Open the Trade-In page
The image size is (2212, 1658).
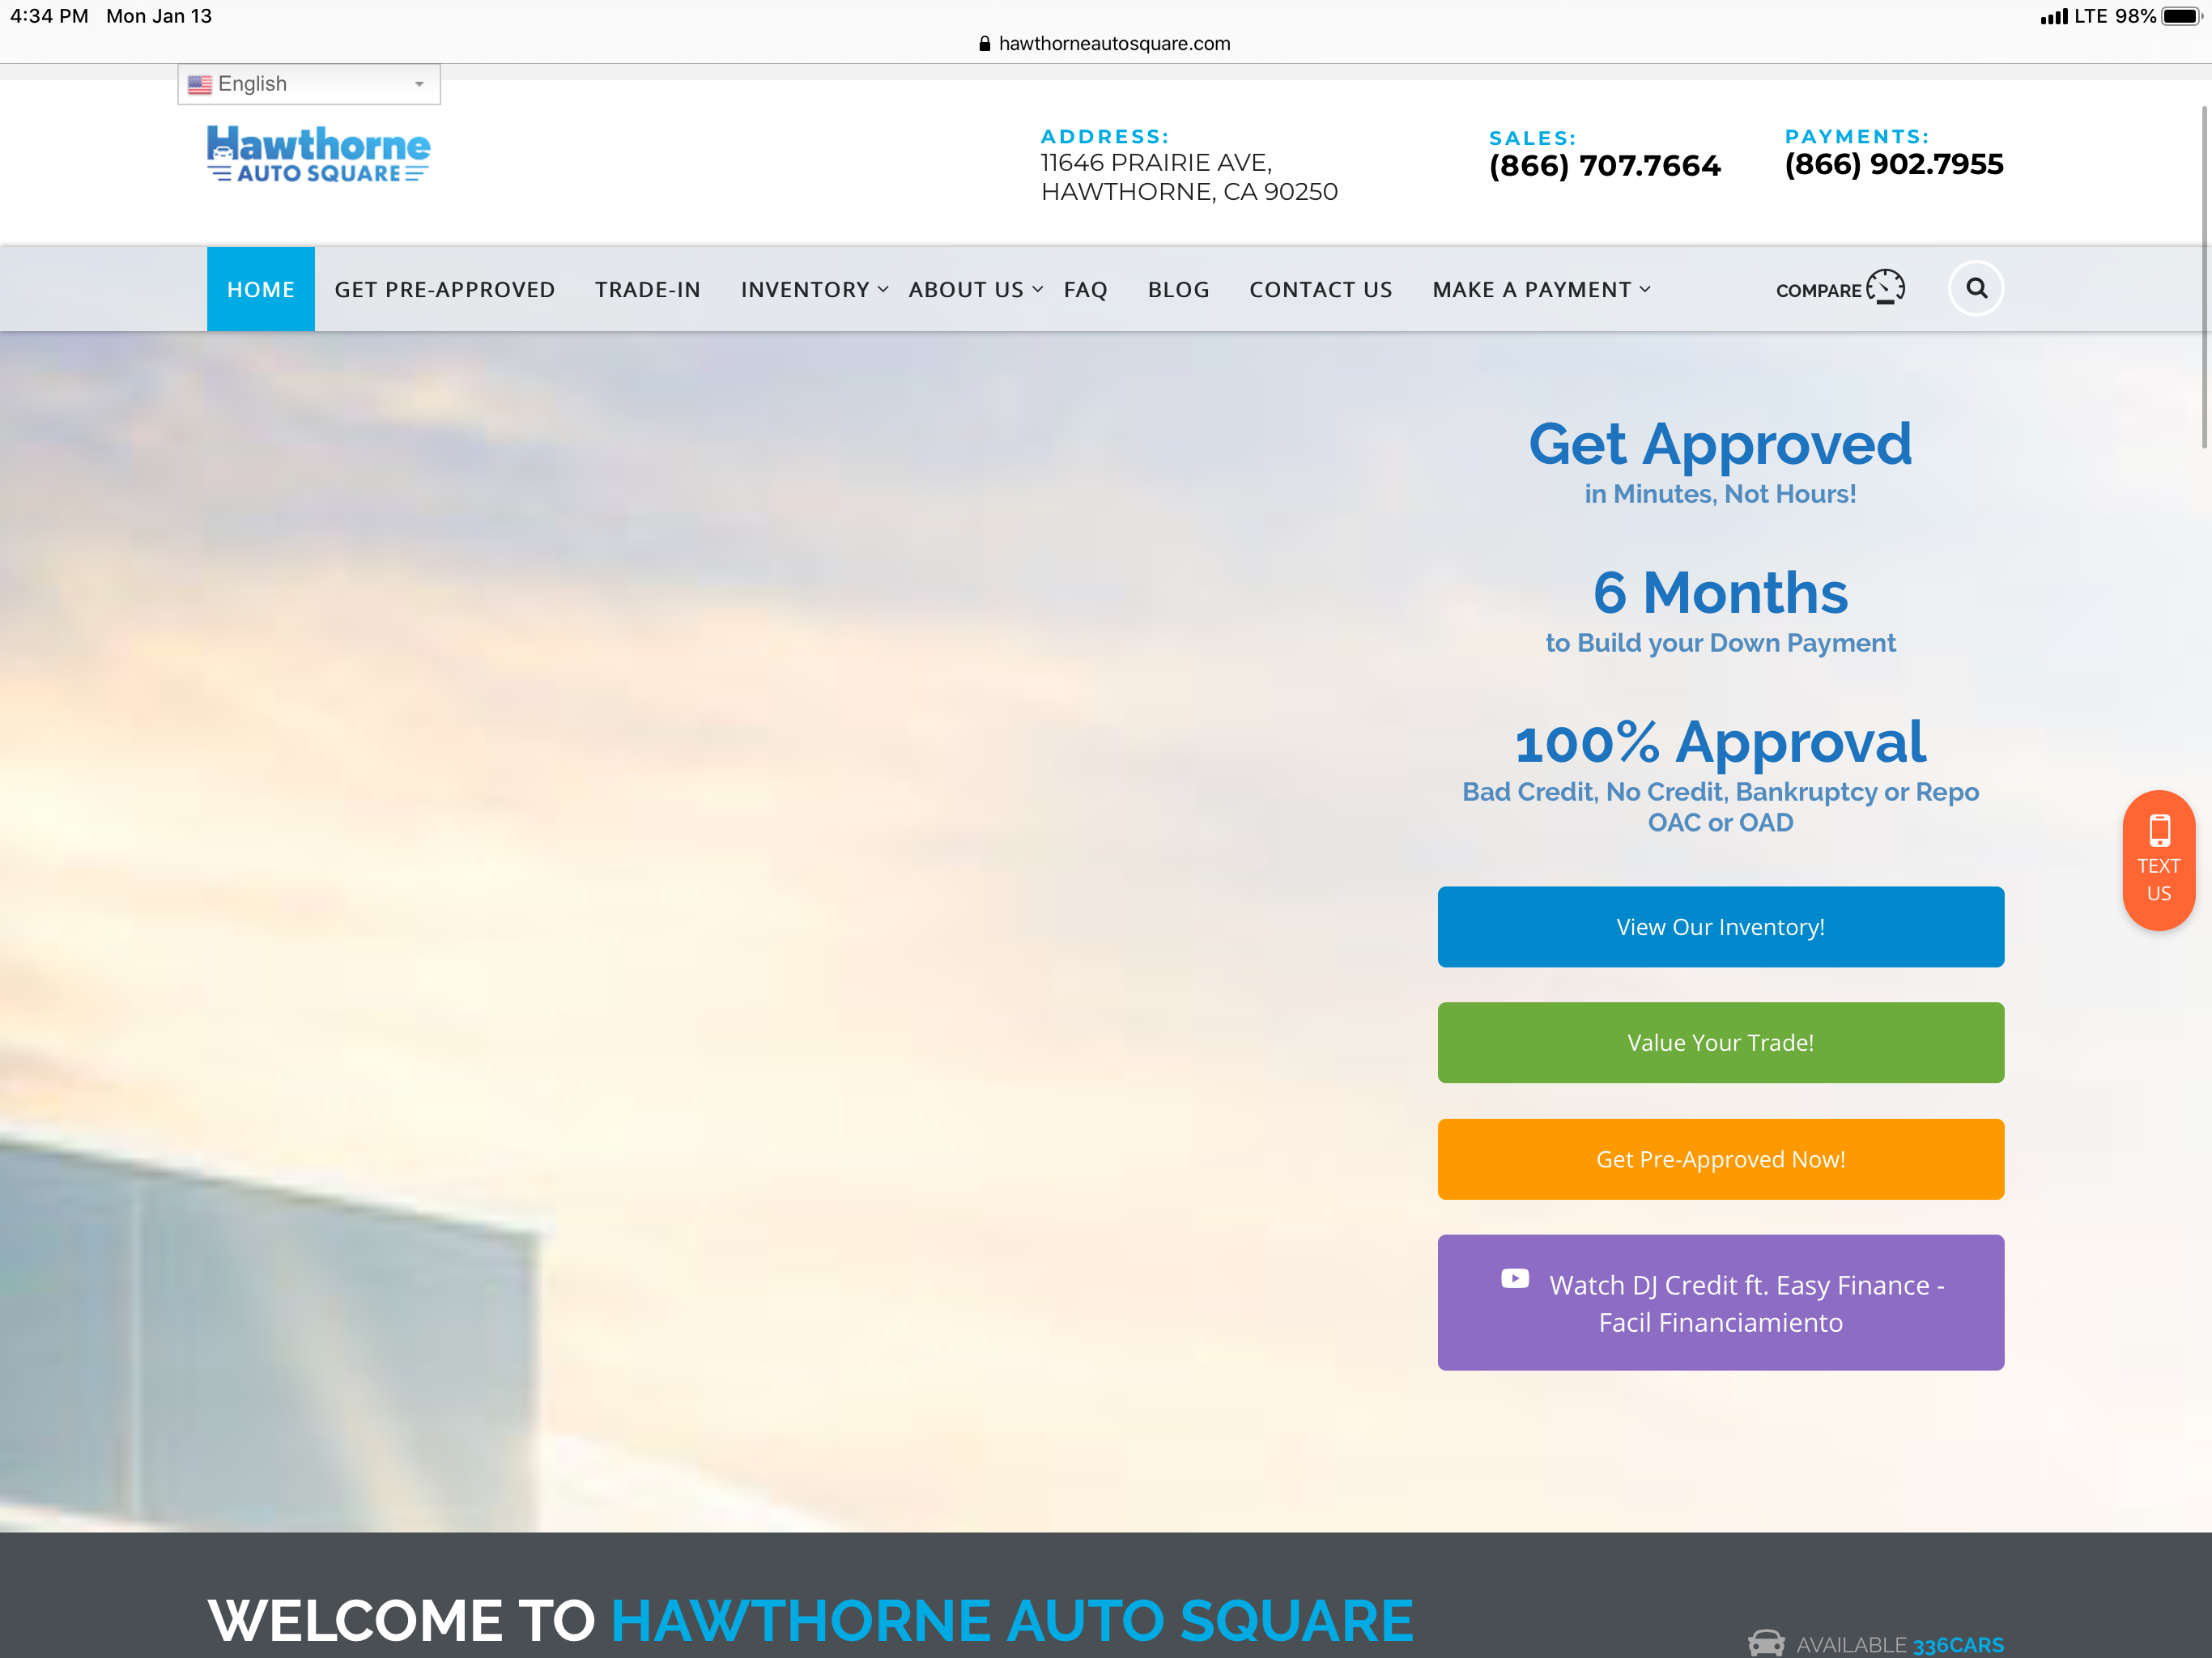pos(648,289)
